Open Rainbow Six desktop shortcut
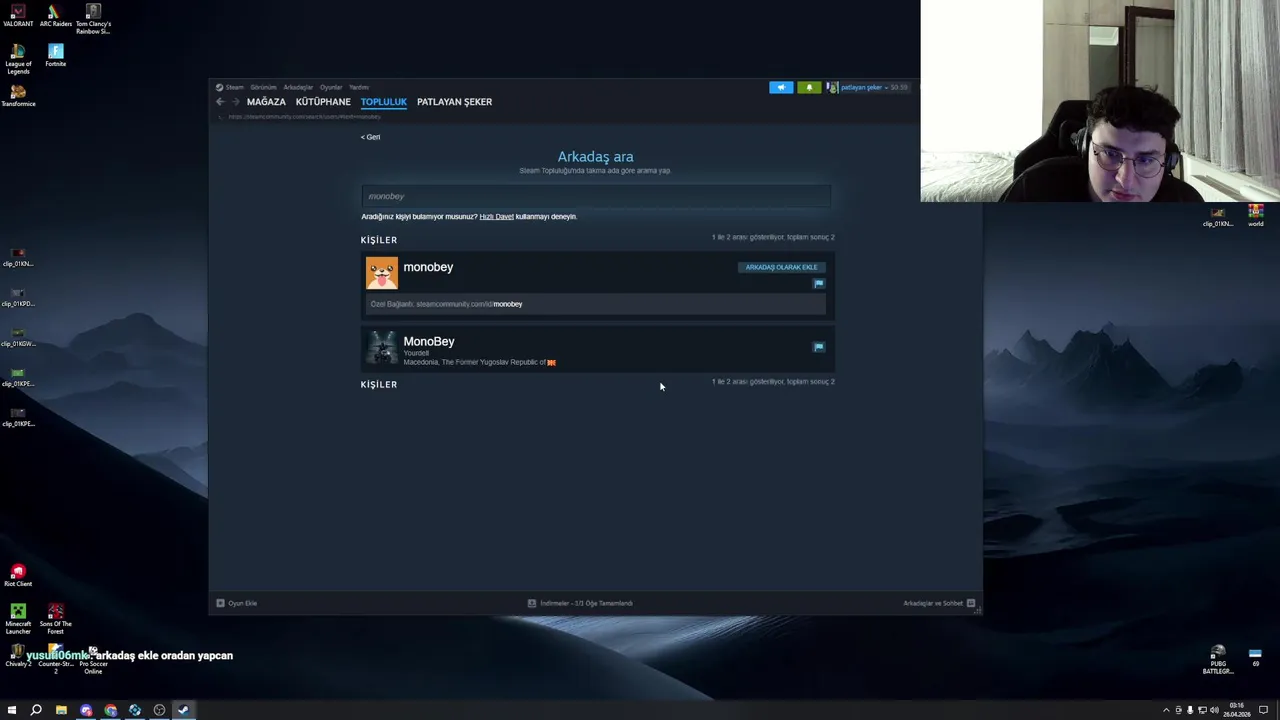Image resolution: width=1280 pixels, height=720 pixels. [93, 19]
